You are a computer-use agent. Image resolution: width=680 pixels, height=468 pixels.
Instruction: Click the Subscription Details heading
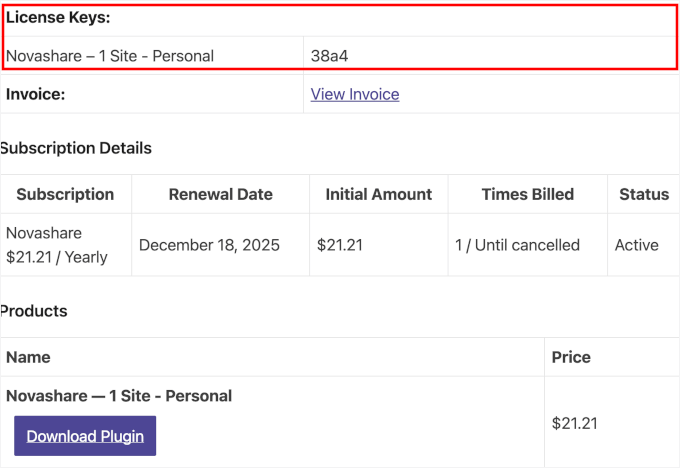[76, 148]
